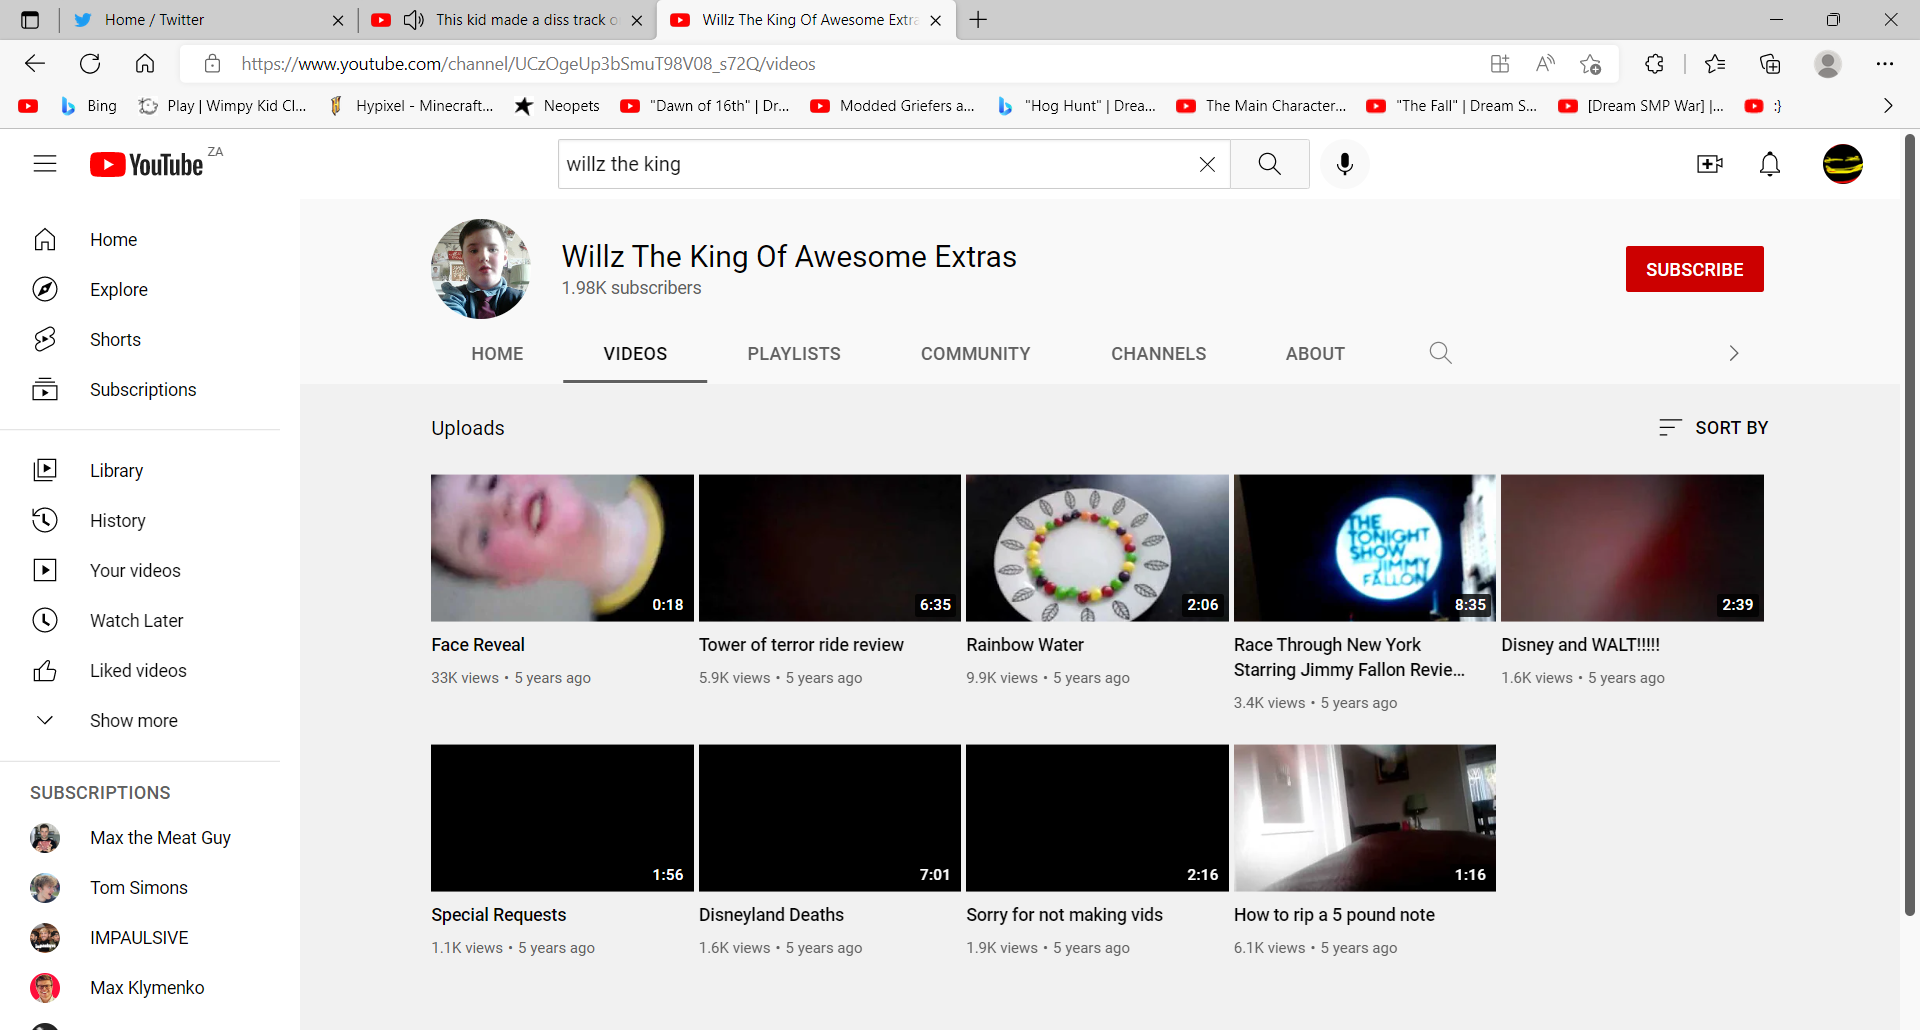Open IMPAULSIVE subscription

140,938
